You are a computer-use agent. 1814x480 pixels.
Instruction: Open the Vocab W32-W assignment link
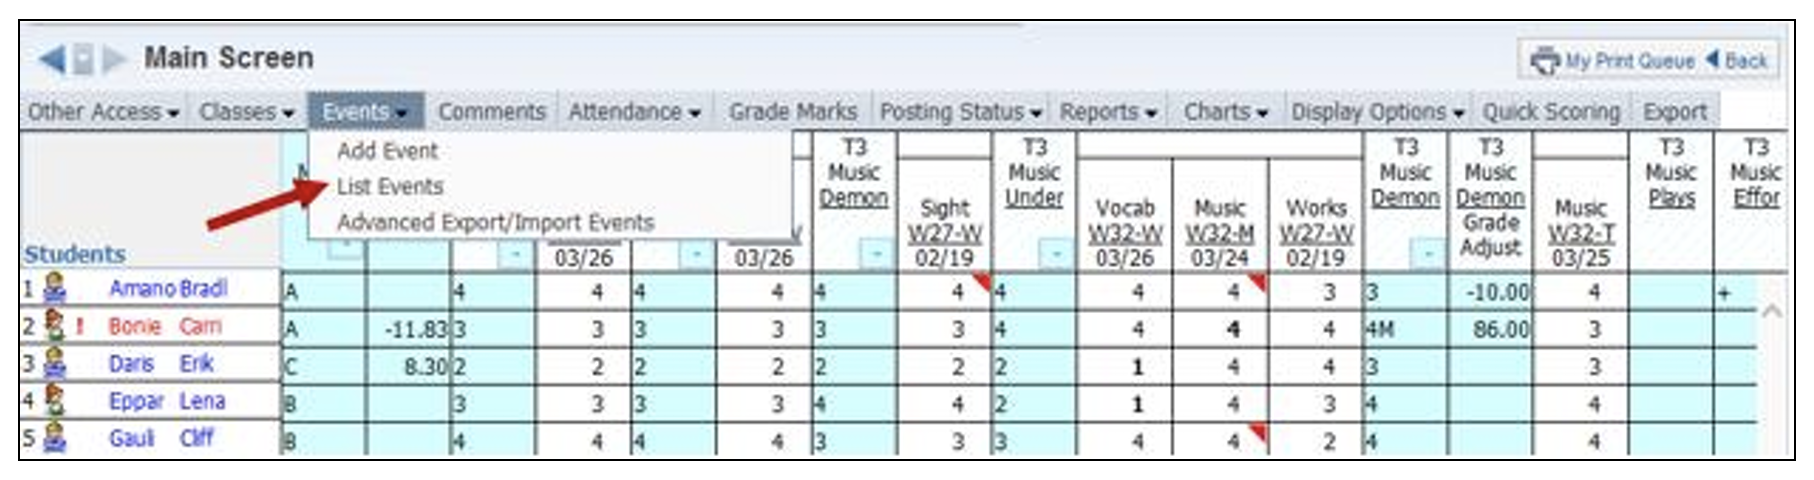[1125, 233]
